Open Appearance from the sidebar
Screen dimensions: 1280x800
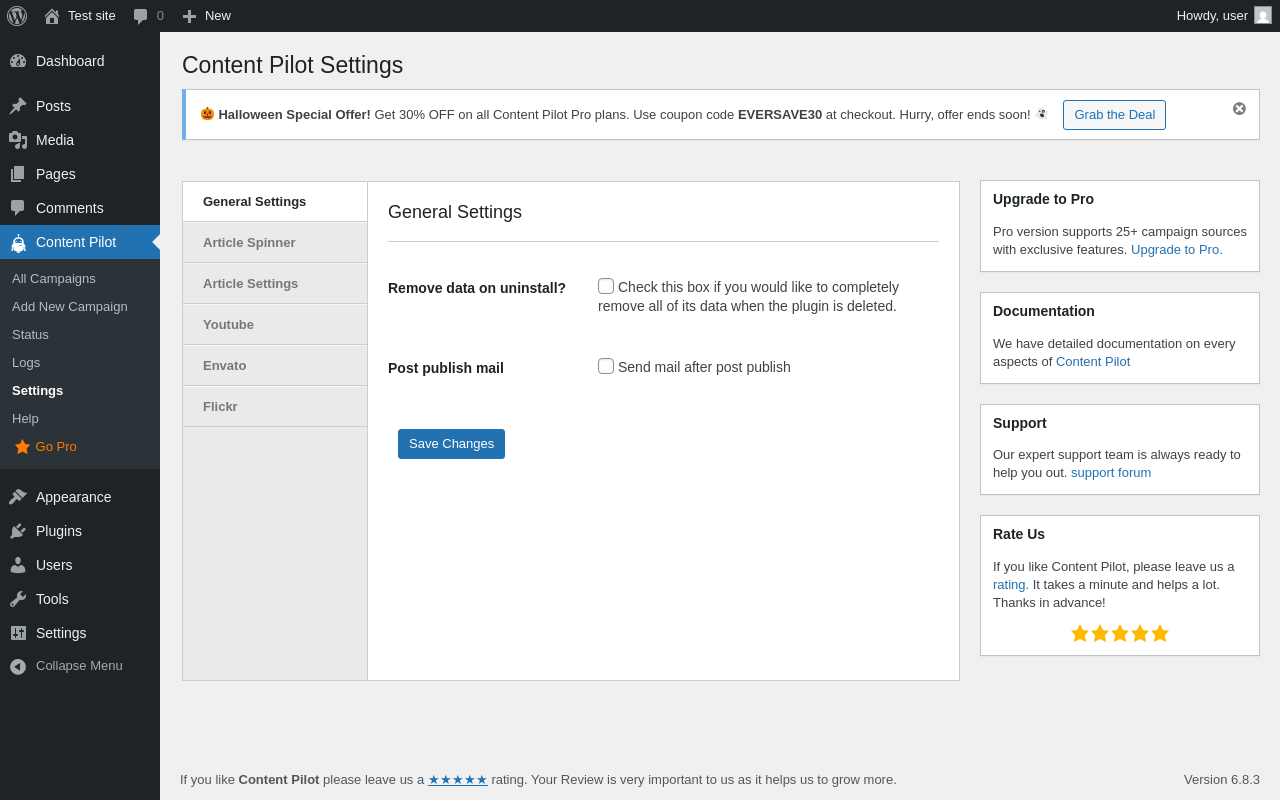point(73,497)
